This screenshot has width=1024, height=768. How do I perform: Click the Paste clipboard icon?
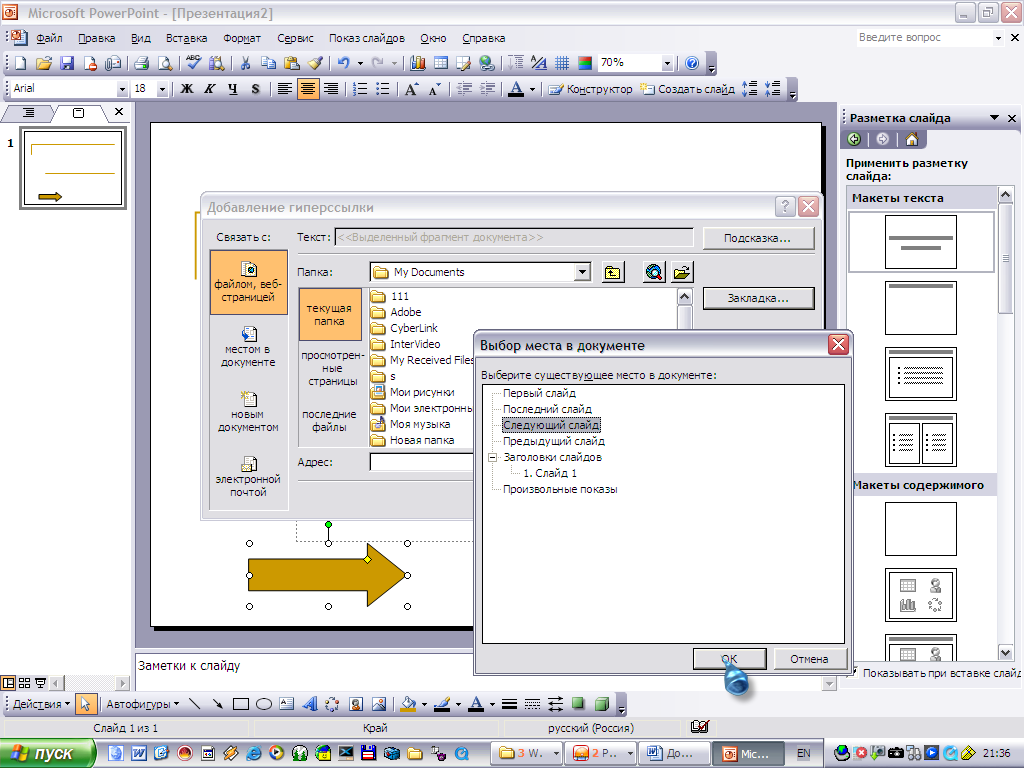click(x=292, y=63)
